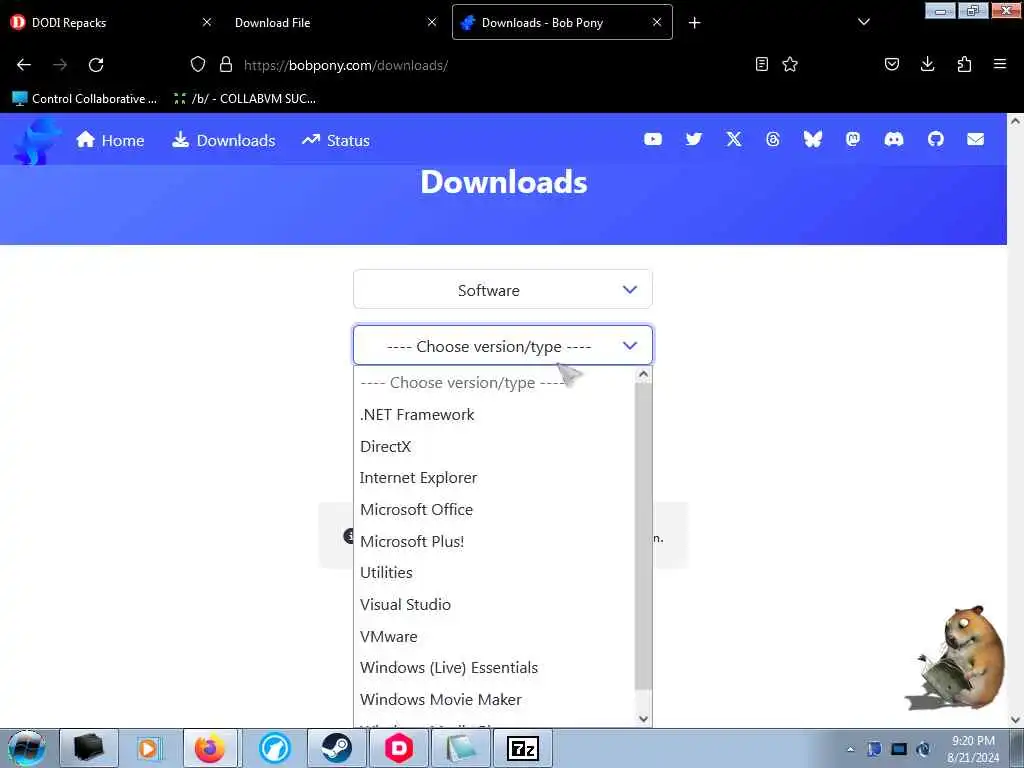
Task: Choose Windows (Live) Essentials option
Action: [x=494, y=667]
